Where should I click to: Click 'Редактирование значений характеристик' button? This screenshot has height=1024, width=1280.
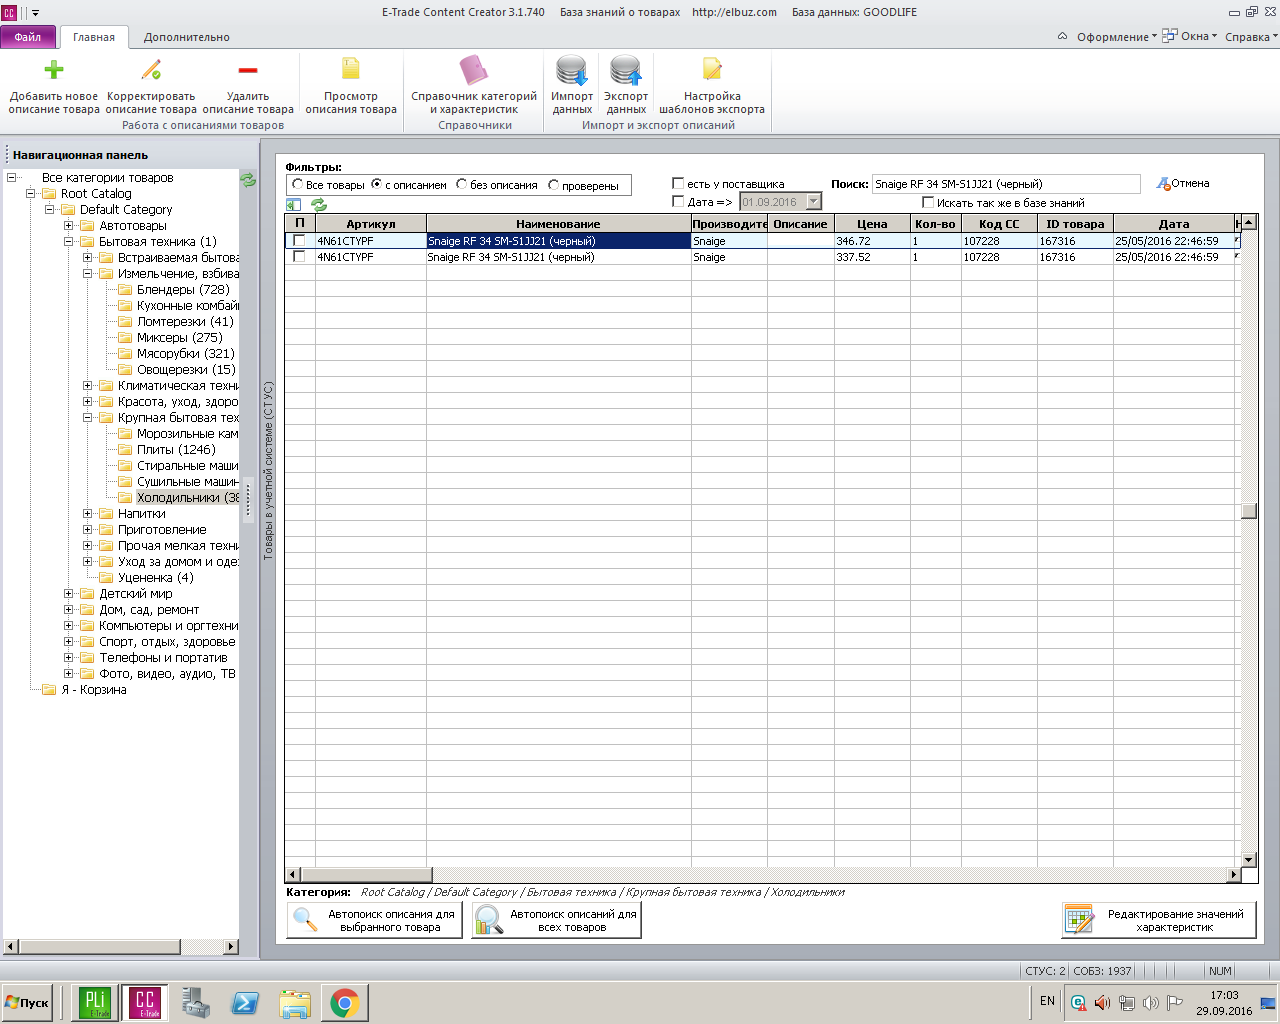tap(1159, 920)
